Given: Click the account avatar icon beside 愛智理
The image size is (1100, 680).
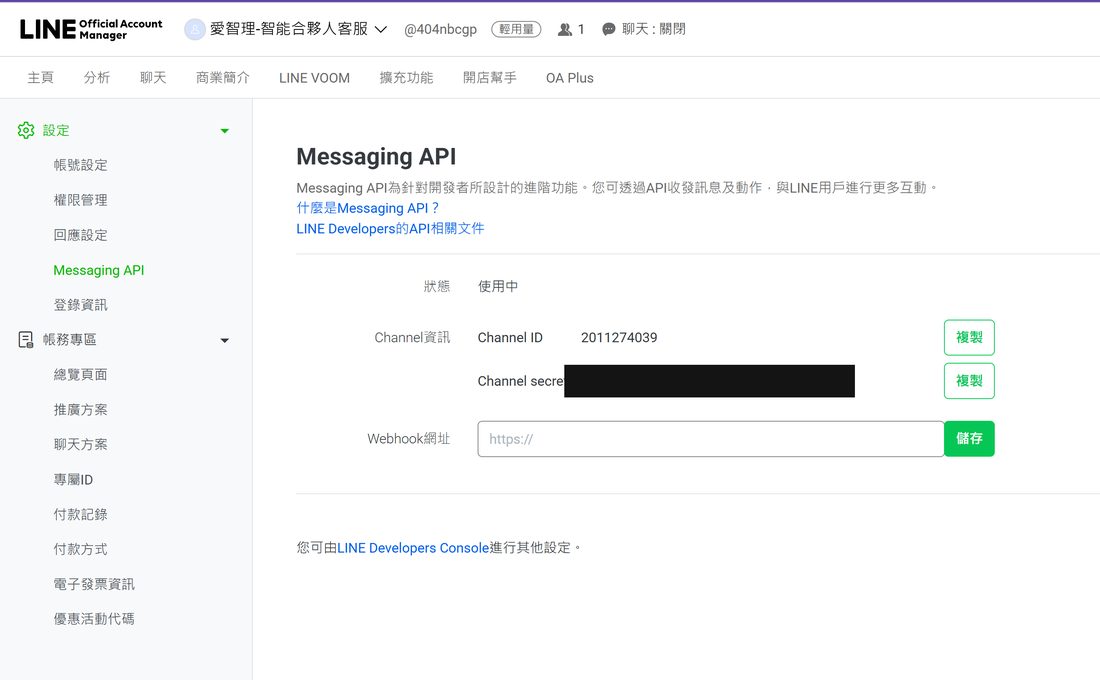Looking at the screenshot, I should [x=194, y=29].
